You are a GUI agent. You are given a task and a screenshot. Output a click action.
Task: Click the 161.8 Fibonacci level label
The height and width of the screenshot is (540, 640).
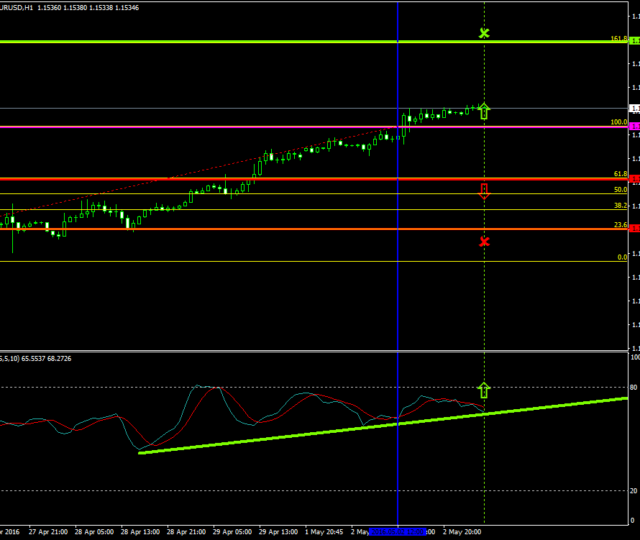[x=618, y=39]
